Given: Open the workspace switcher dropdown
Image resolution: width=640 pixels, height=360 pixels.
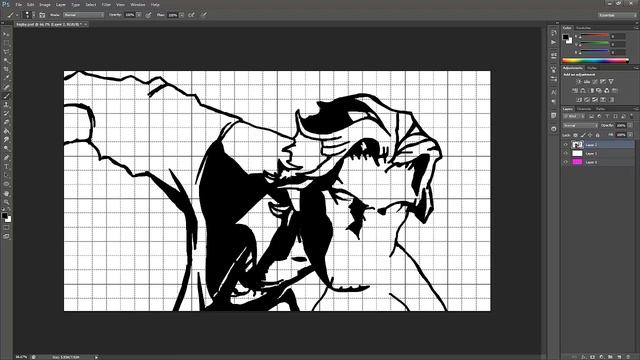Looking at the screenshot, I should 617,15.
